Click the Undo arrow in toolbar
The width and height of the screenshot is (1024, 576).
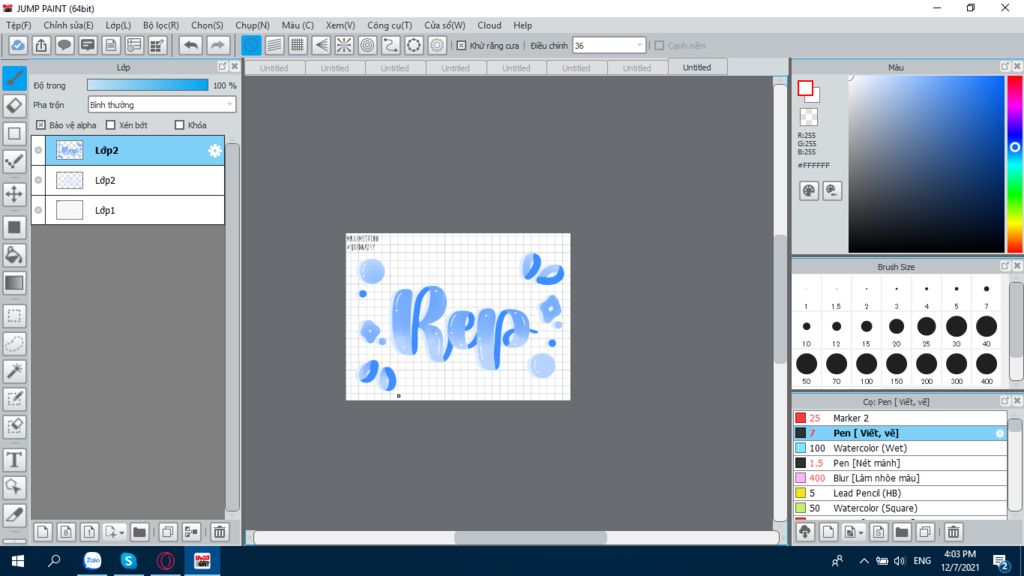click(x=191, y=45)
